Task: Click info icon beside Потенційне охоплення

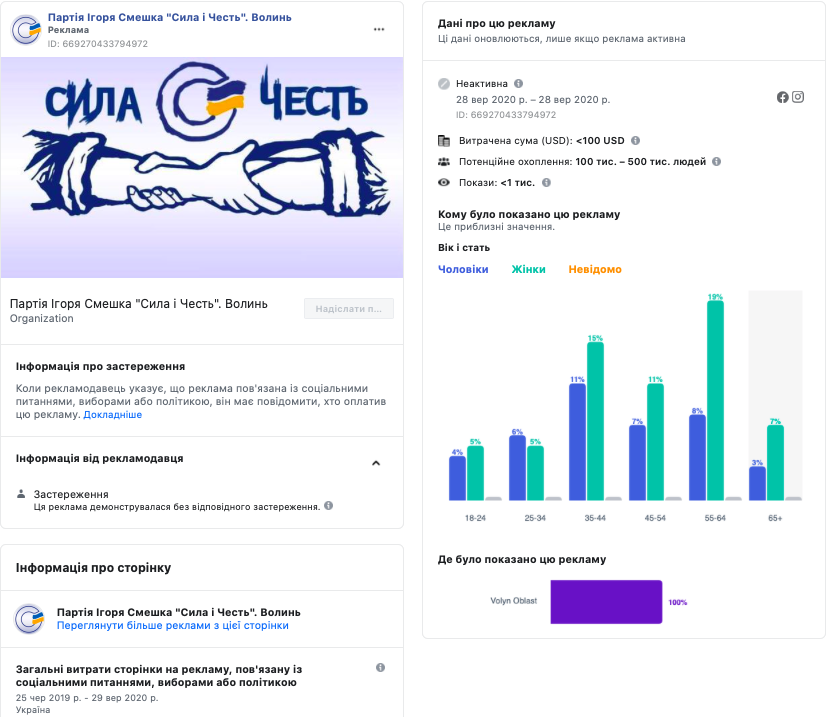Action: tap(716, 161)
